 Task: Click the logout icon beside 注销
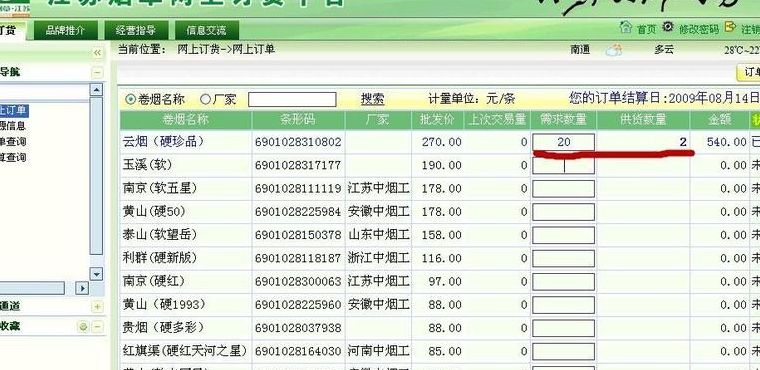point(730,26)
